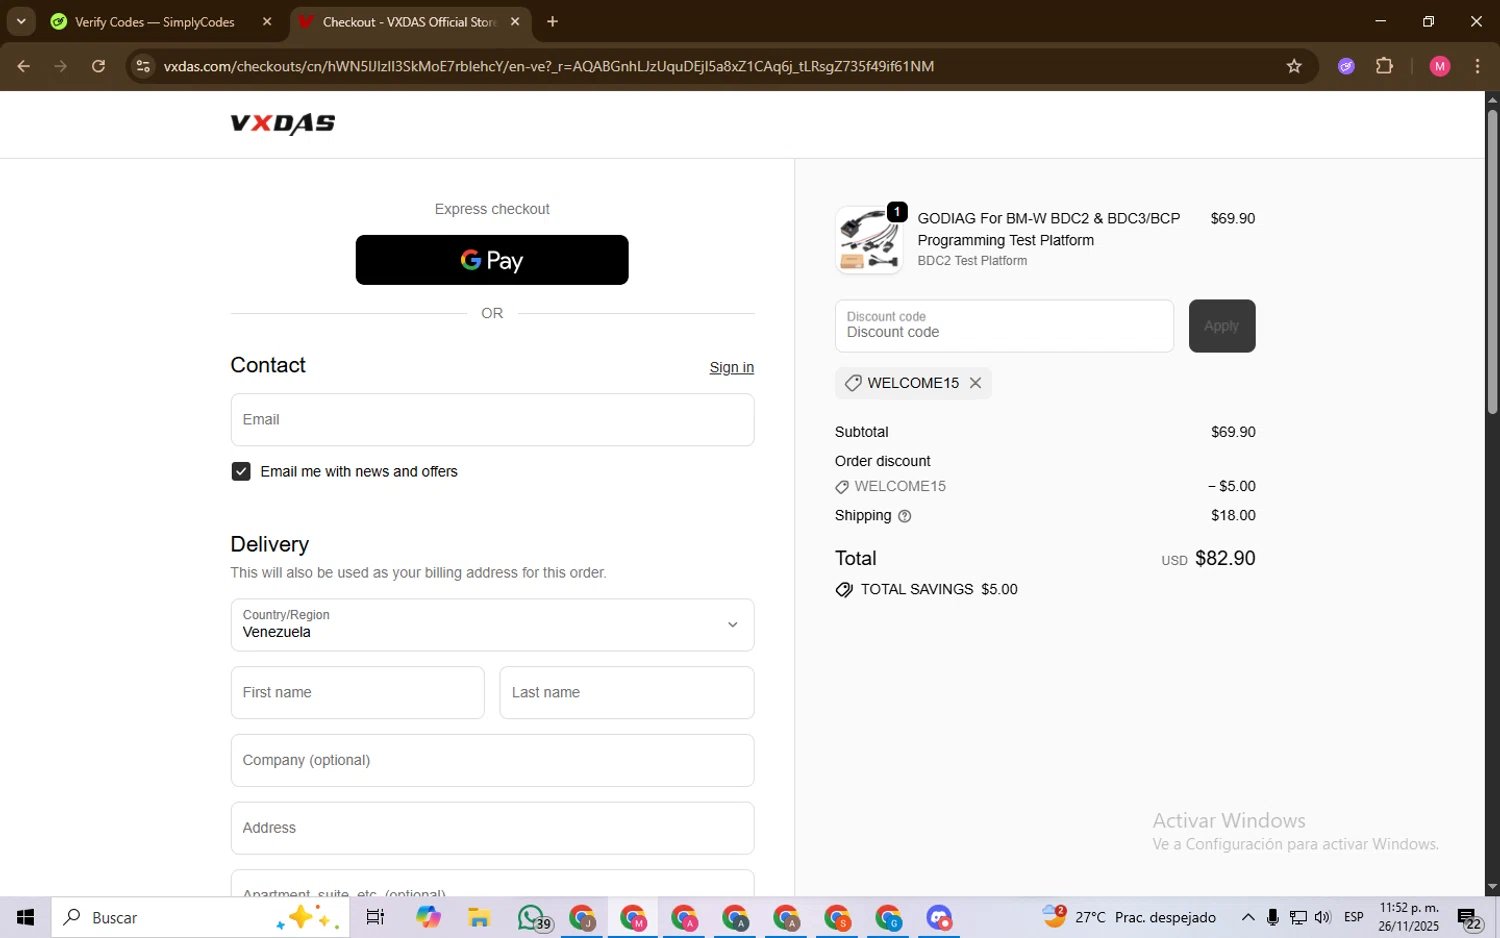
Task: Switch to Verify Codes SimplyCodes tab
Action: click(x=154, y=22)
